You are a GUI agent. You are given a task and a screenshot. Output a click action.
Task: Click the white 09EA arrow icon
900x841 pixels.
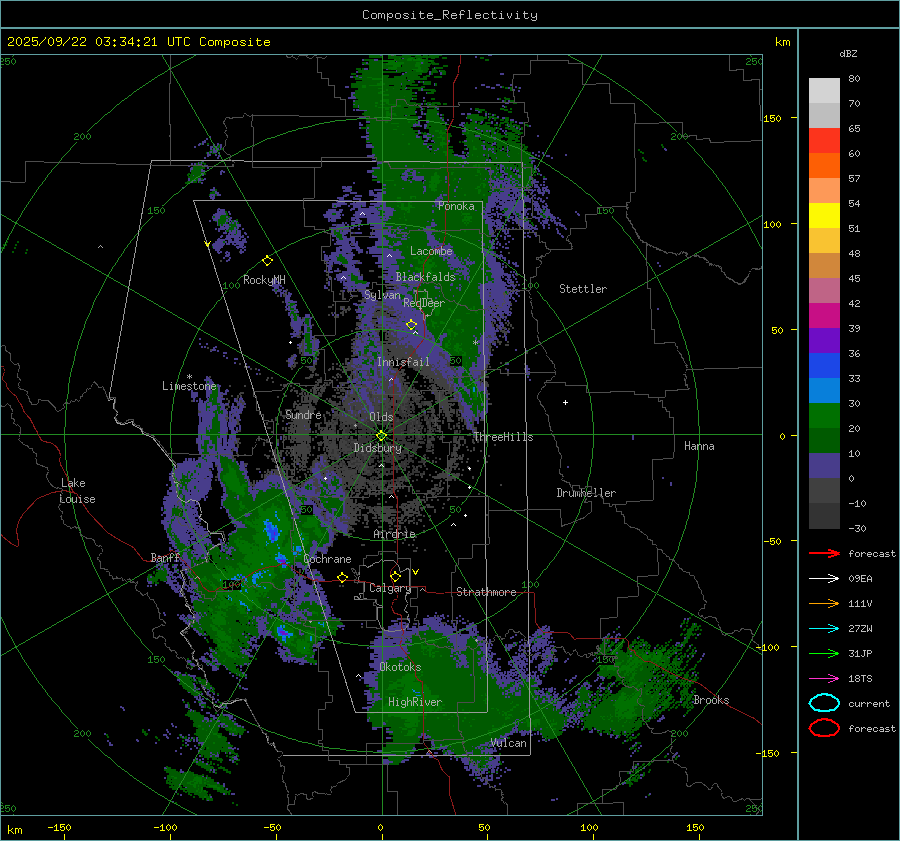point(824,578)
